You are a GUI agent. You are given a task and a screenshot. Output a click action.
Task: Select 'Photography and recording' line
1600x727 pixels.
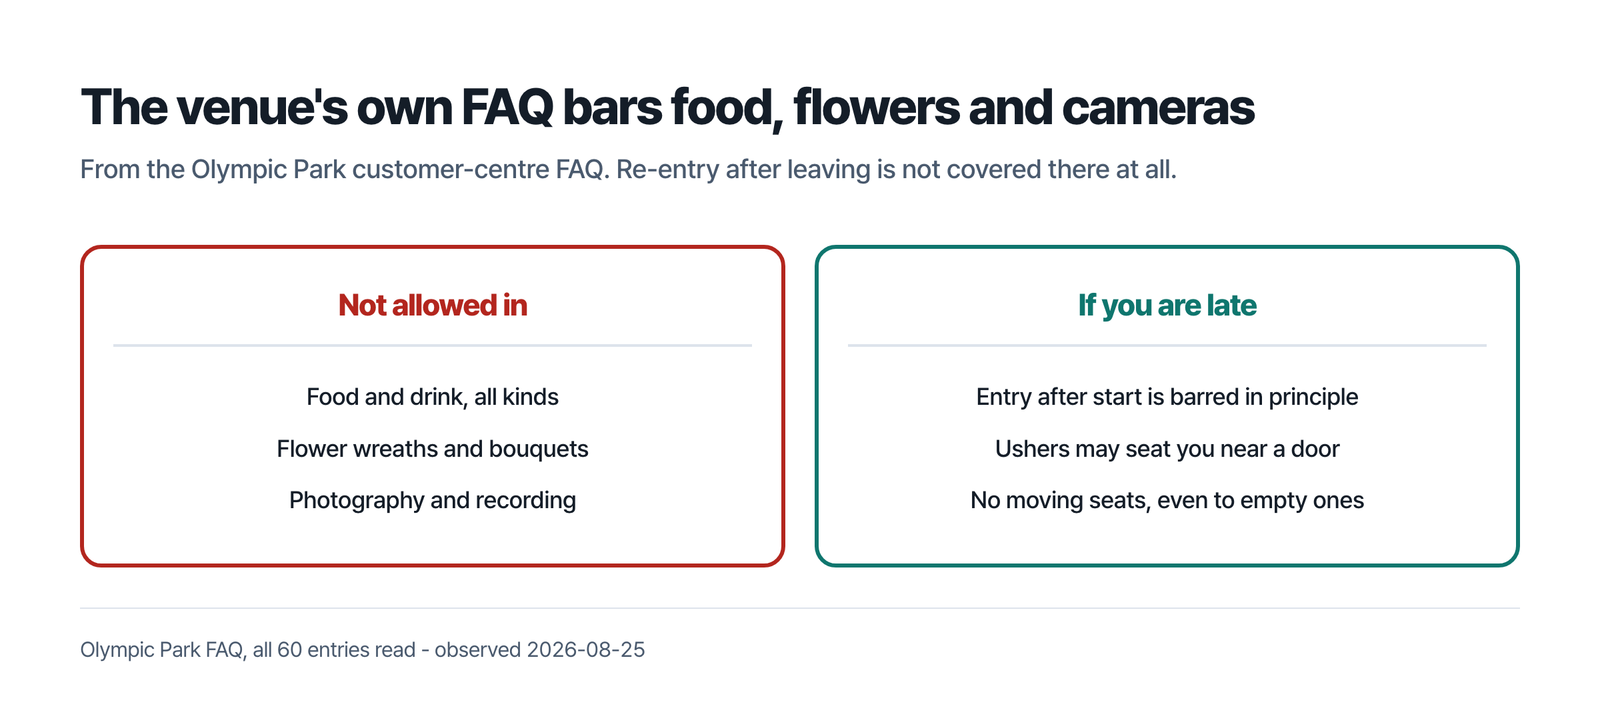(x=432, y=500)
